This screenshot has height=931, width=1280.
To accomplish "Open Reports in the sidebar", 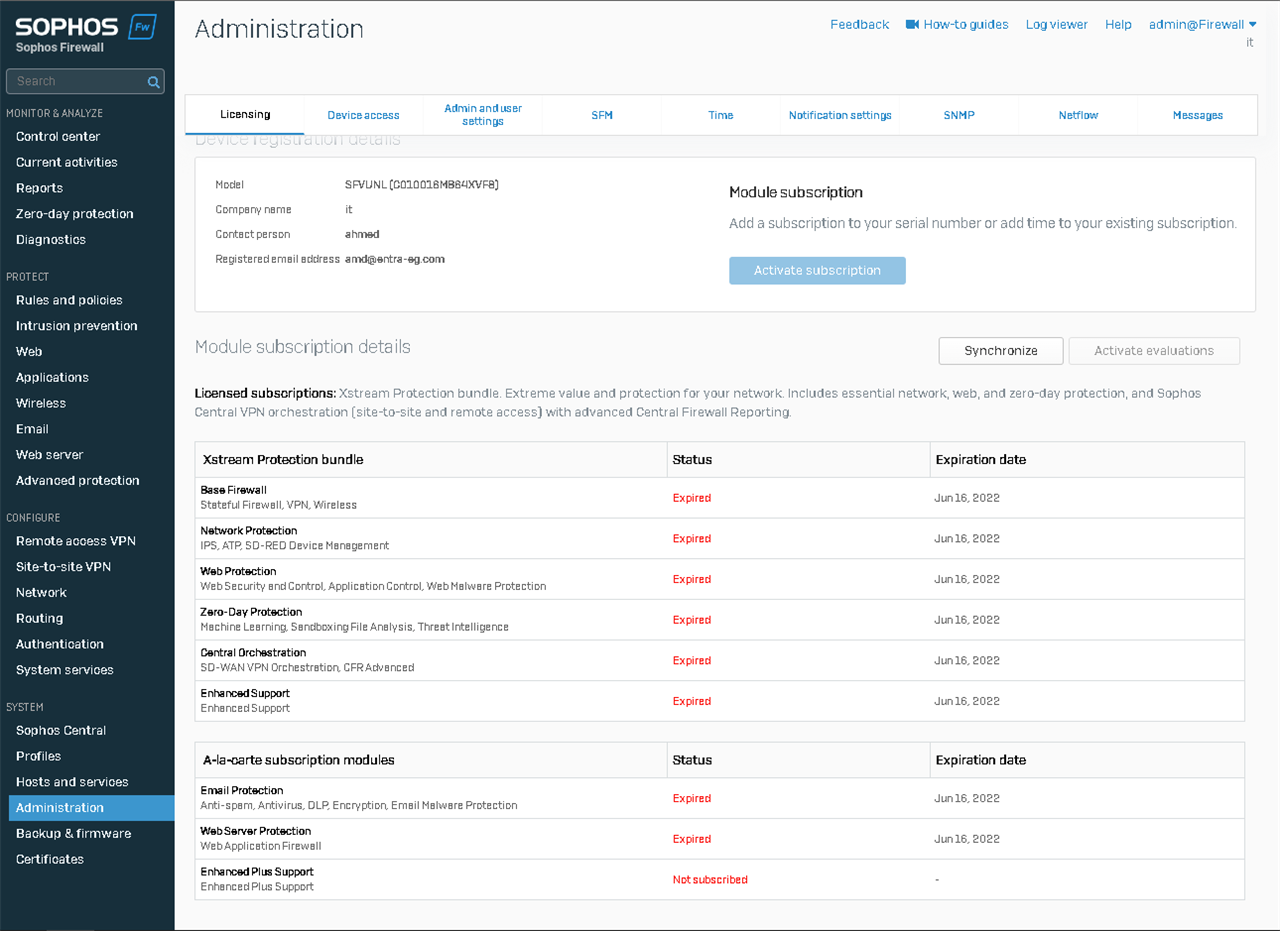I will (39, 188).
